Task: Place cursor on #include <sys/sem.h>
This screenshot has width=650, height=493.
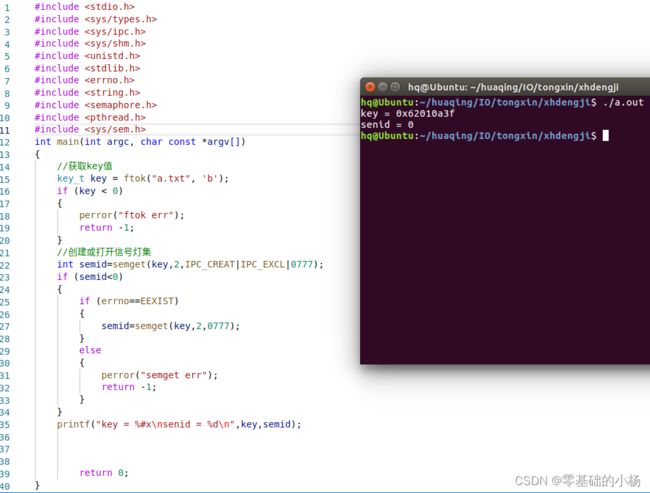Action: [x=90, y=129]
